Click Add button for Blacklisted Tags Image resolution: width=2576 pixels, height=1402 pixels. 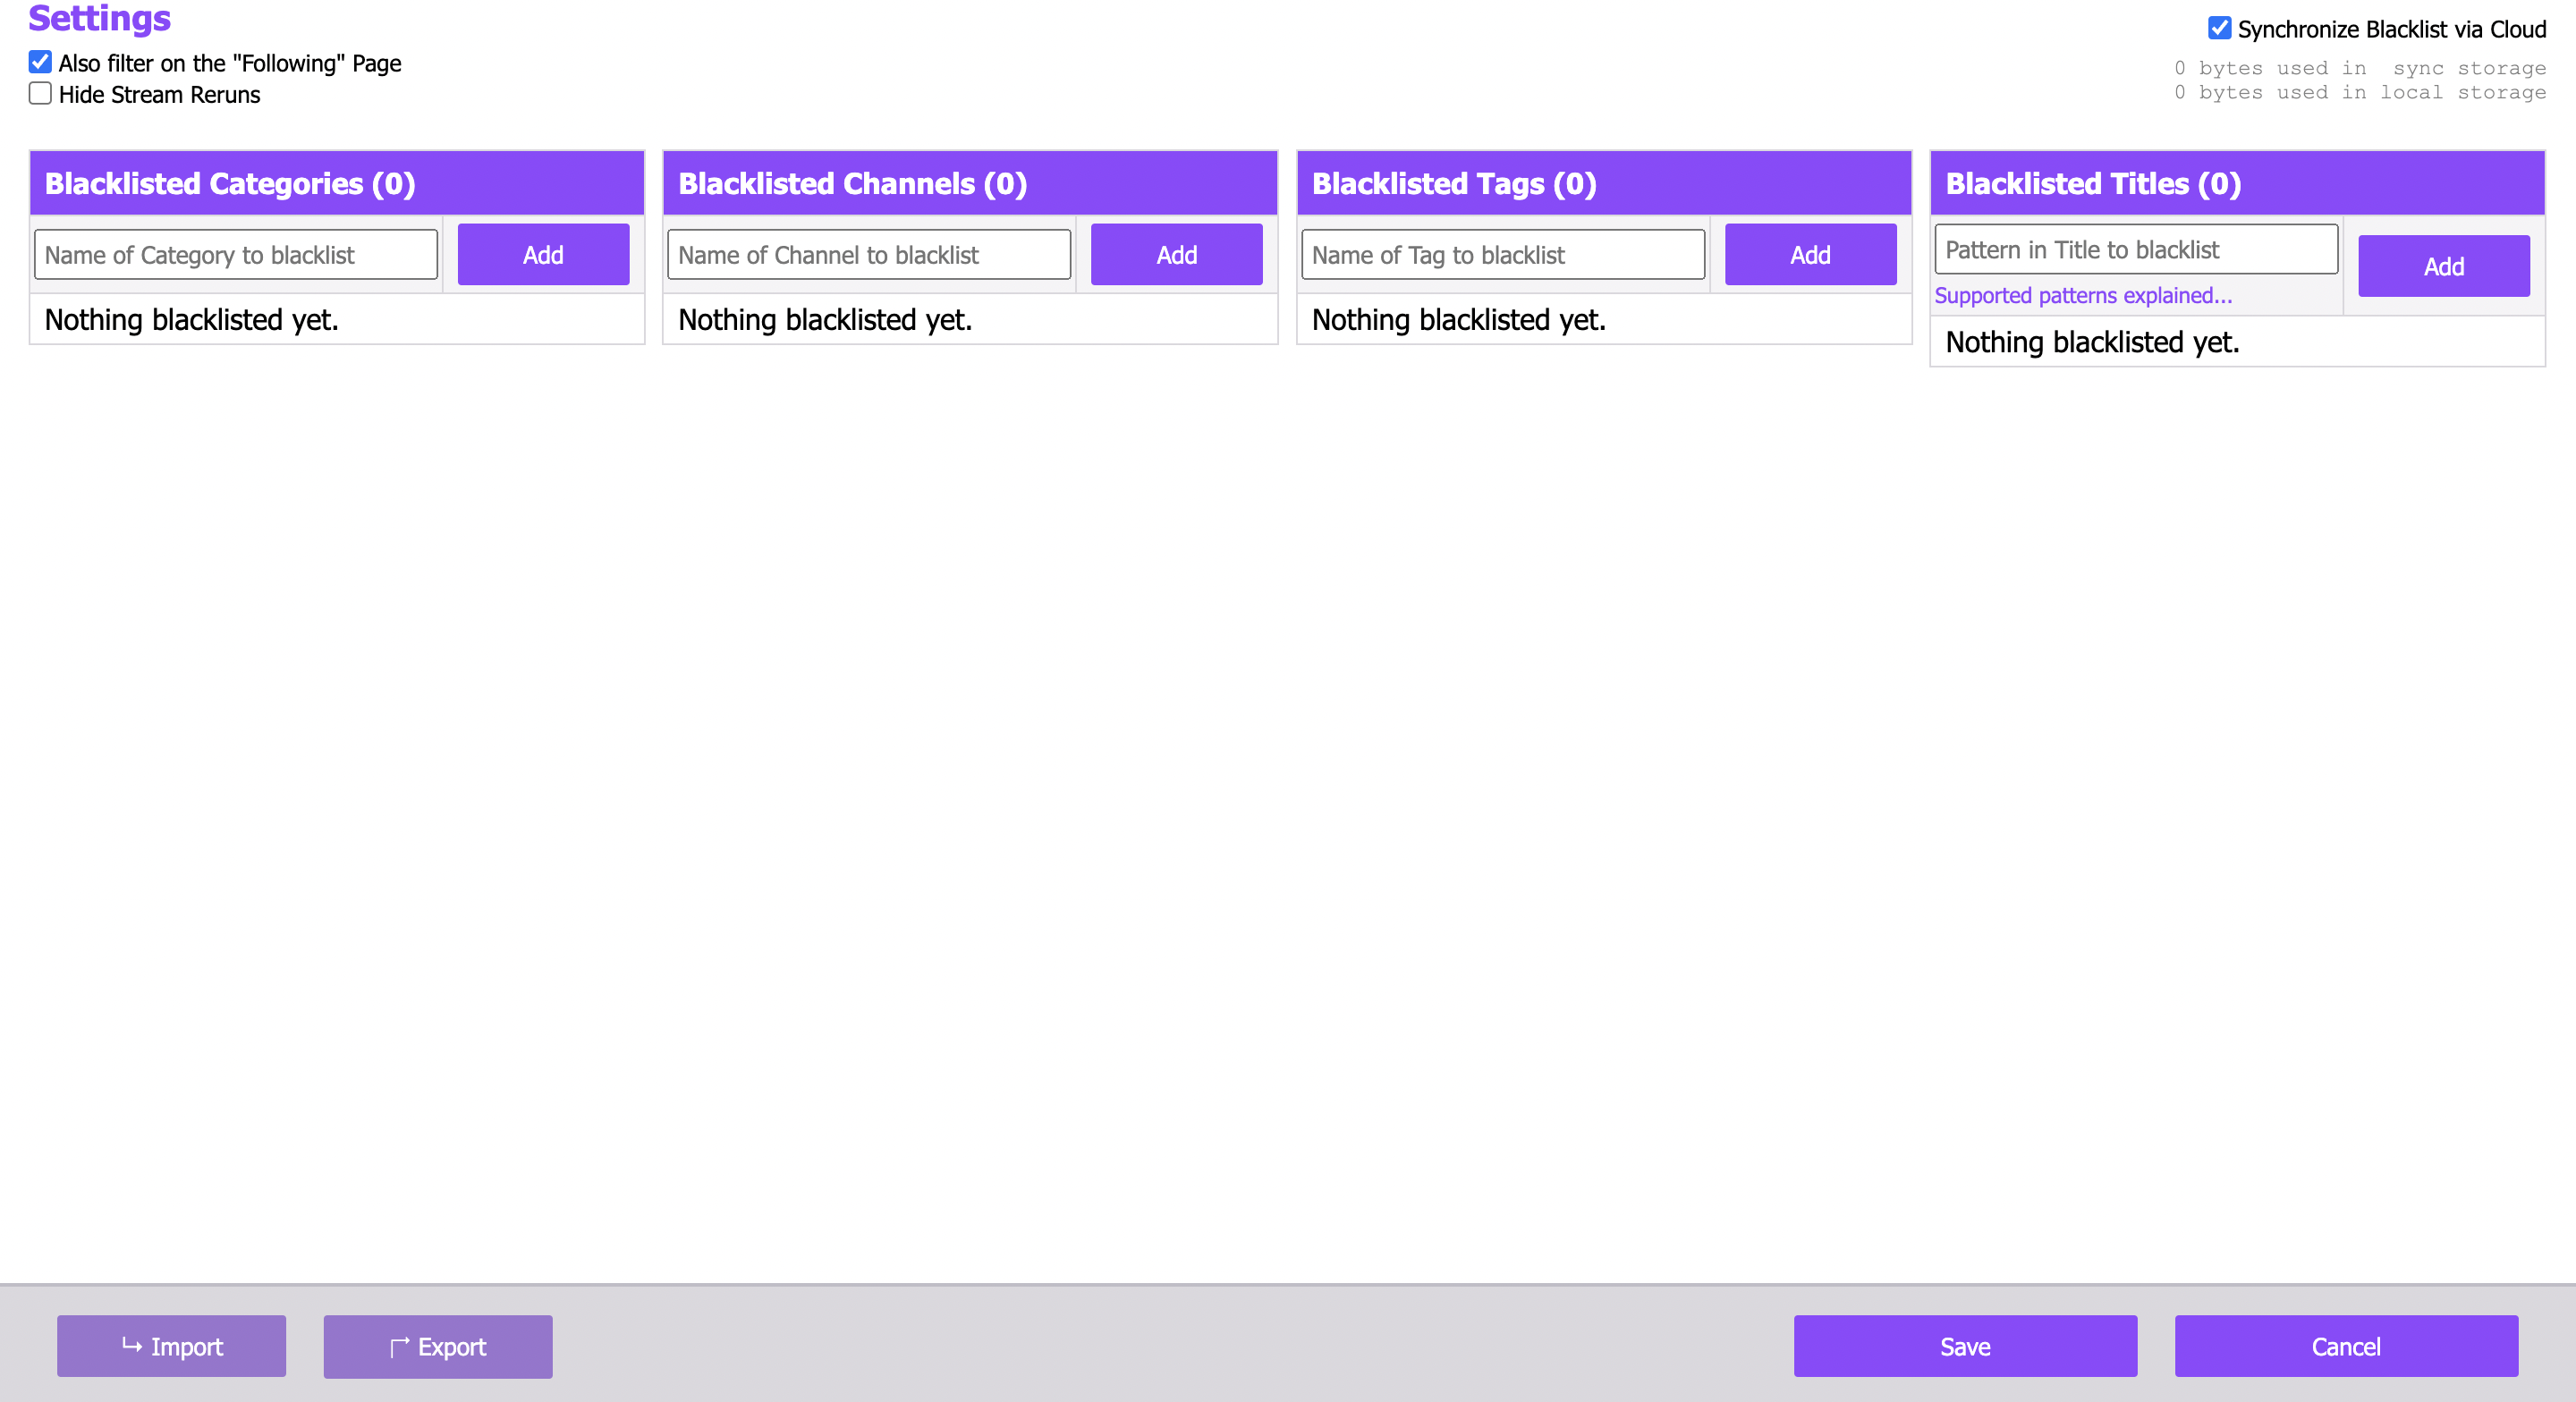(x=1811, y=254)
